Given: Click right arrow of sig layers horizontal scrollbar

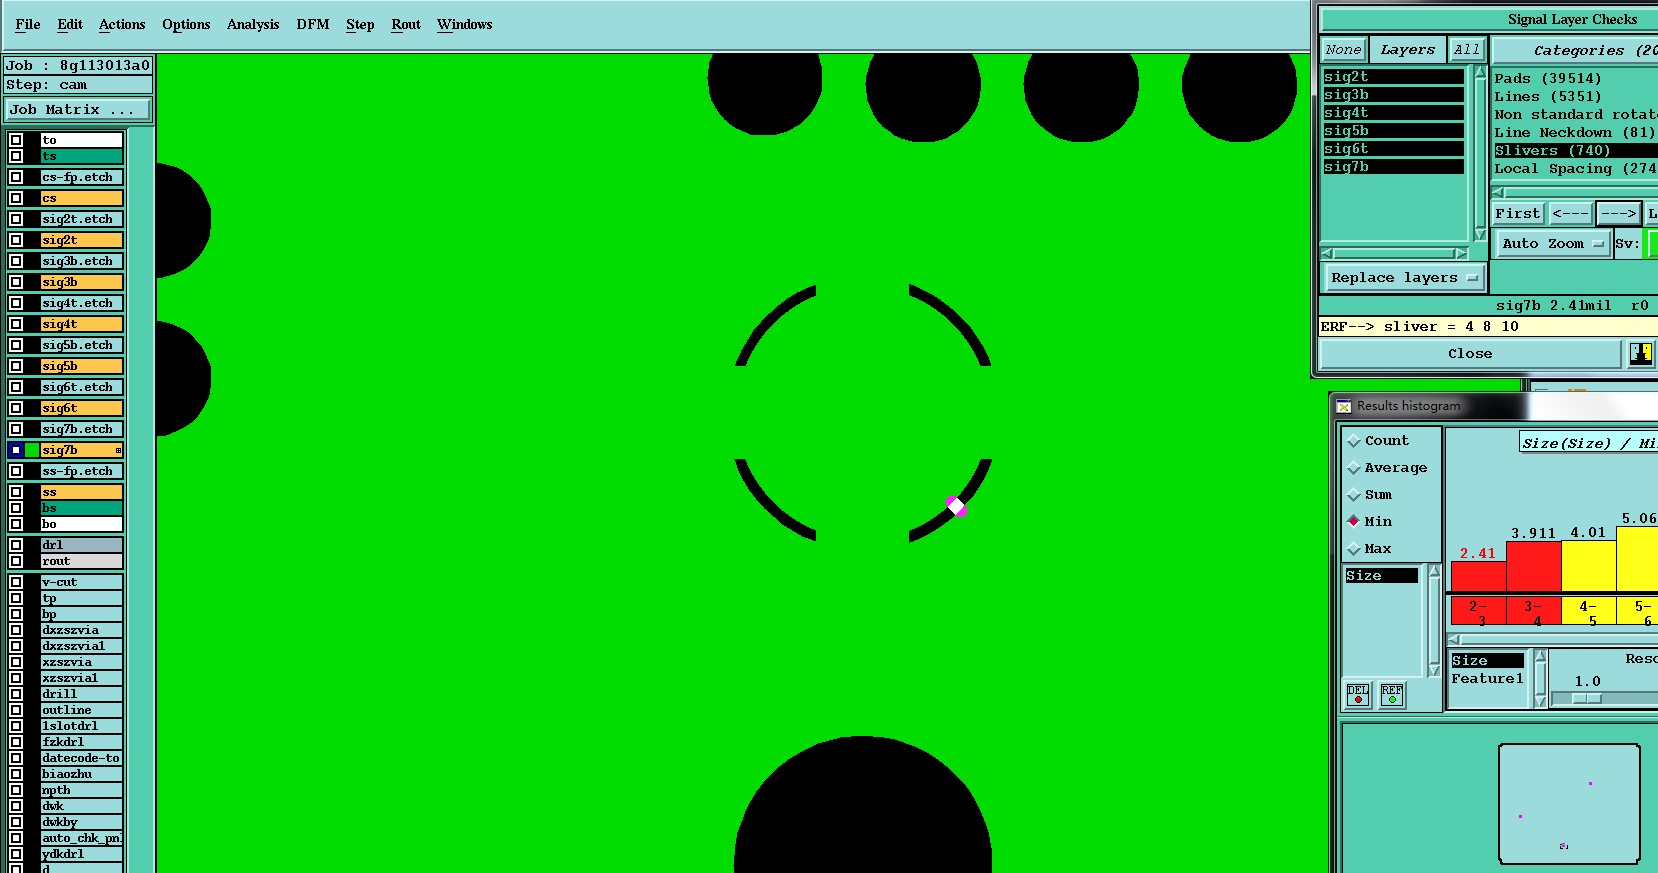Looking at the screenshot, I should coord(1460,253).
